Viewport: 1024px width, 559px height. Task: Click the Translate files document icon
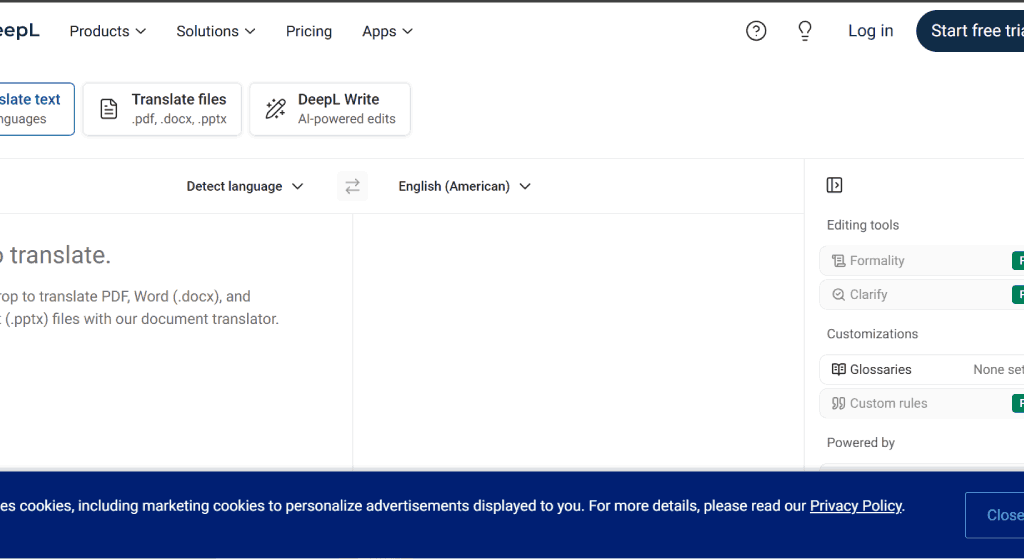[x=109, y=109]
